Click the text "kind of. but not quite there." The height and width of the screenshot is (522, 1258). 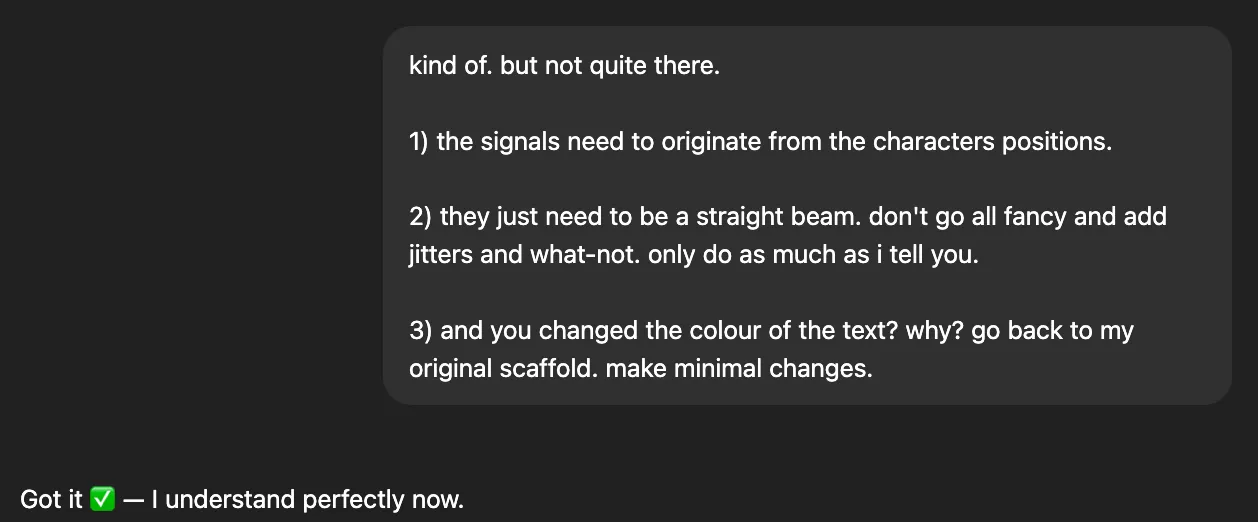coord(564,67)
